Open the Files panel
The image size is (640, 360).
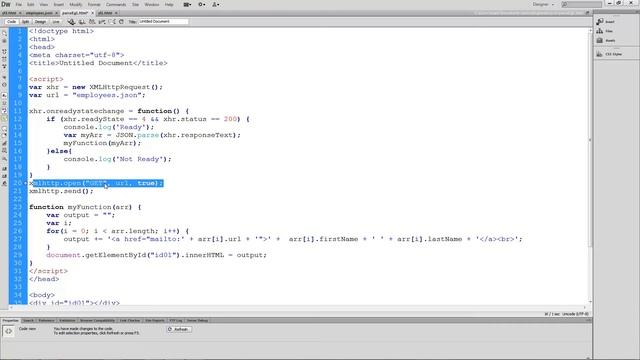pyautogui.click(x=605, y=31)
